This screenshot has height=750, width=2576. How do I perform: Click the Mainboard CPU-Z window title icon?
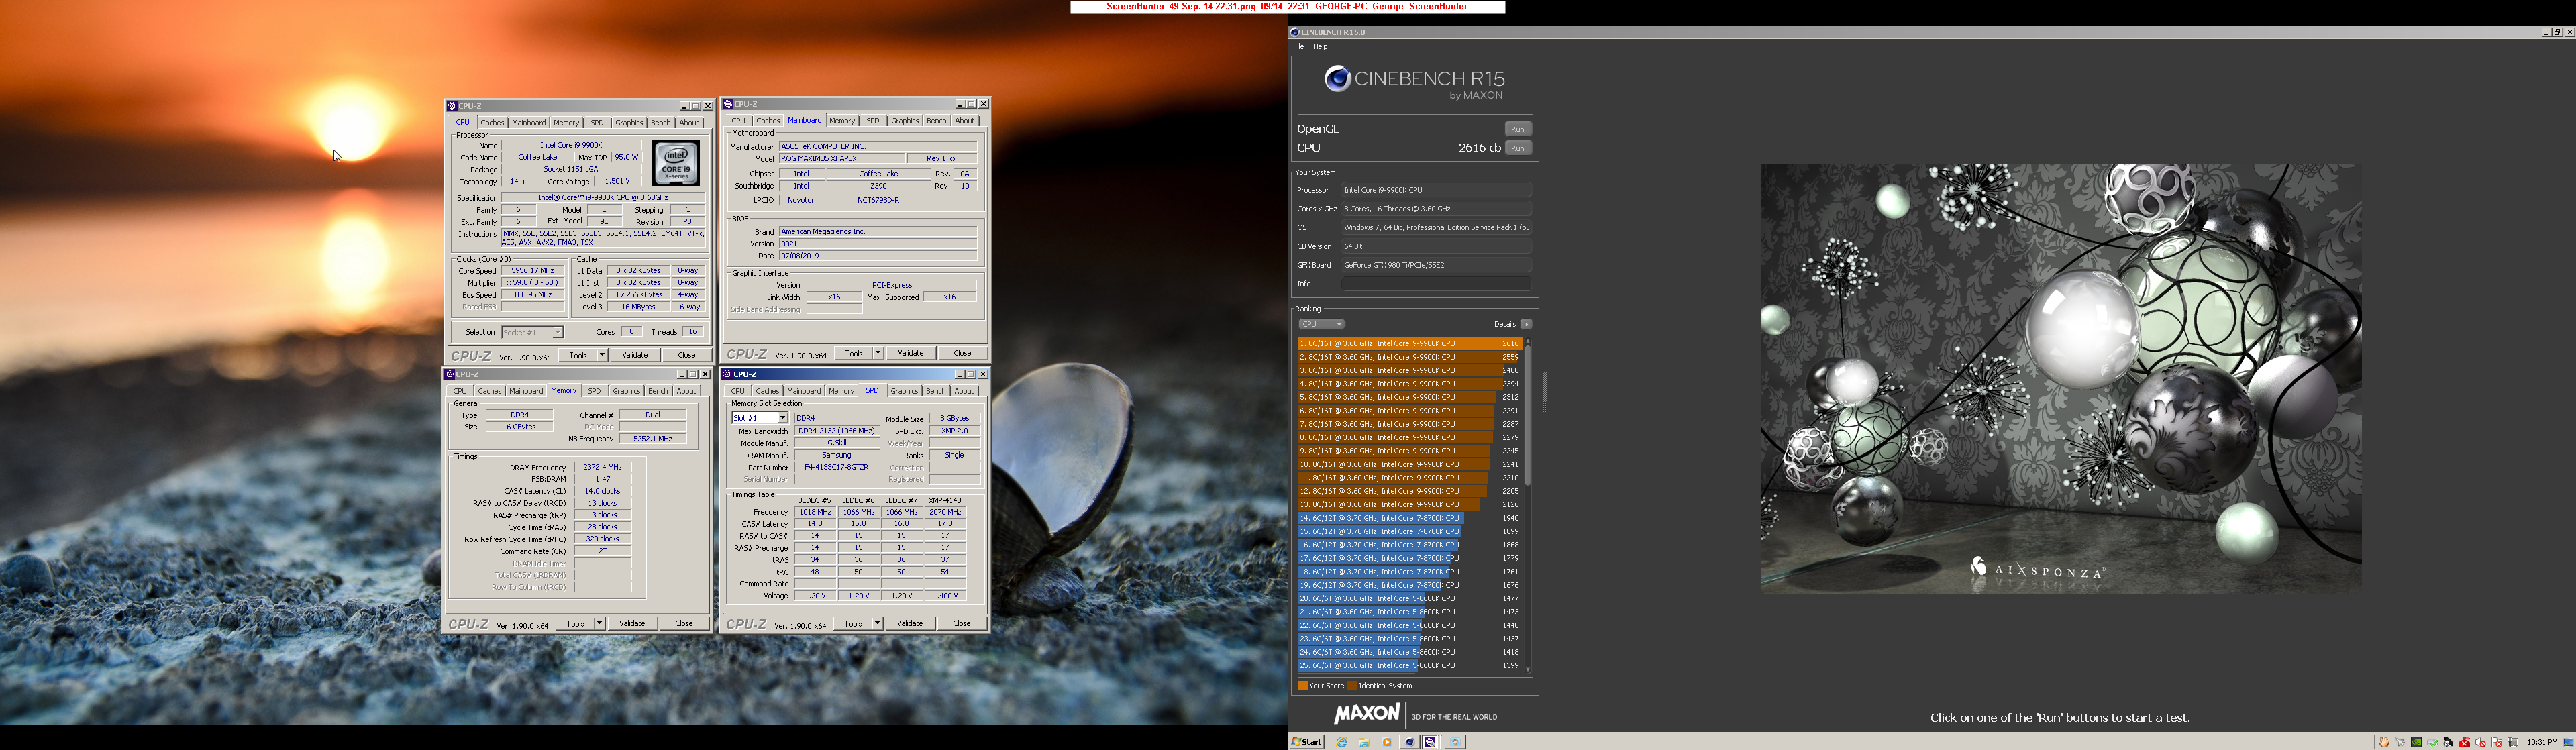point(728,104)
